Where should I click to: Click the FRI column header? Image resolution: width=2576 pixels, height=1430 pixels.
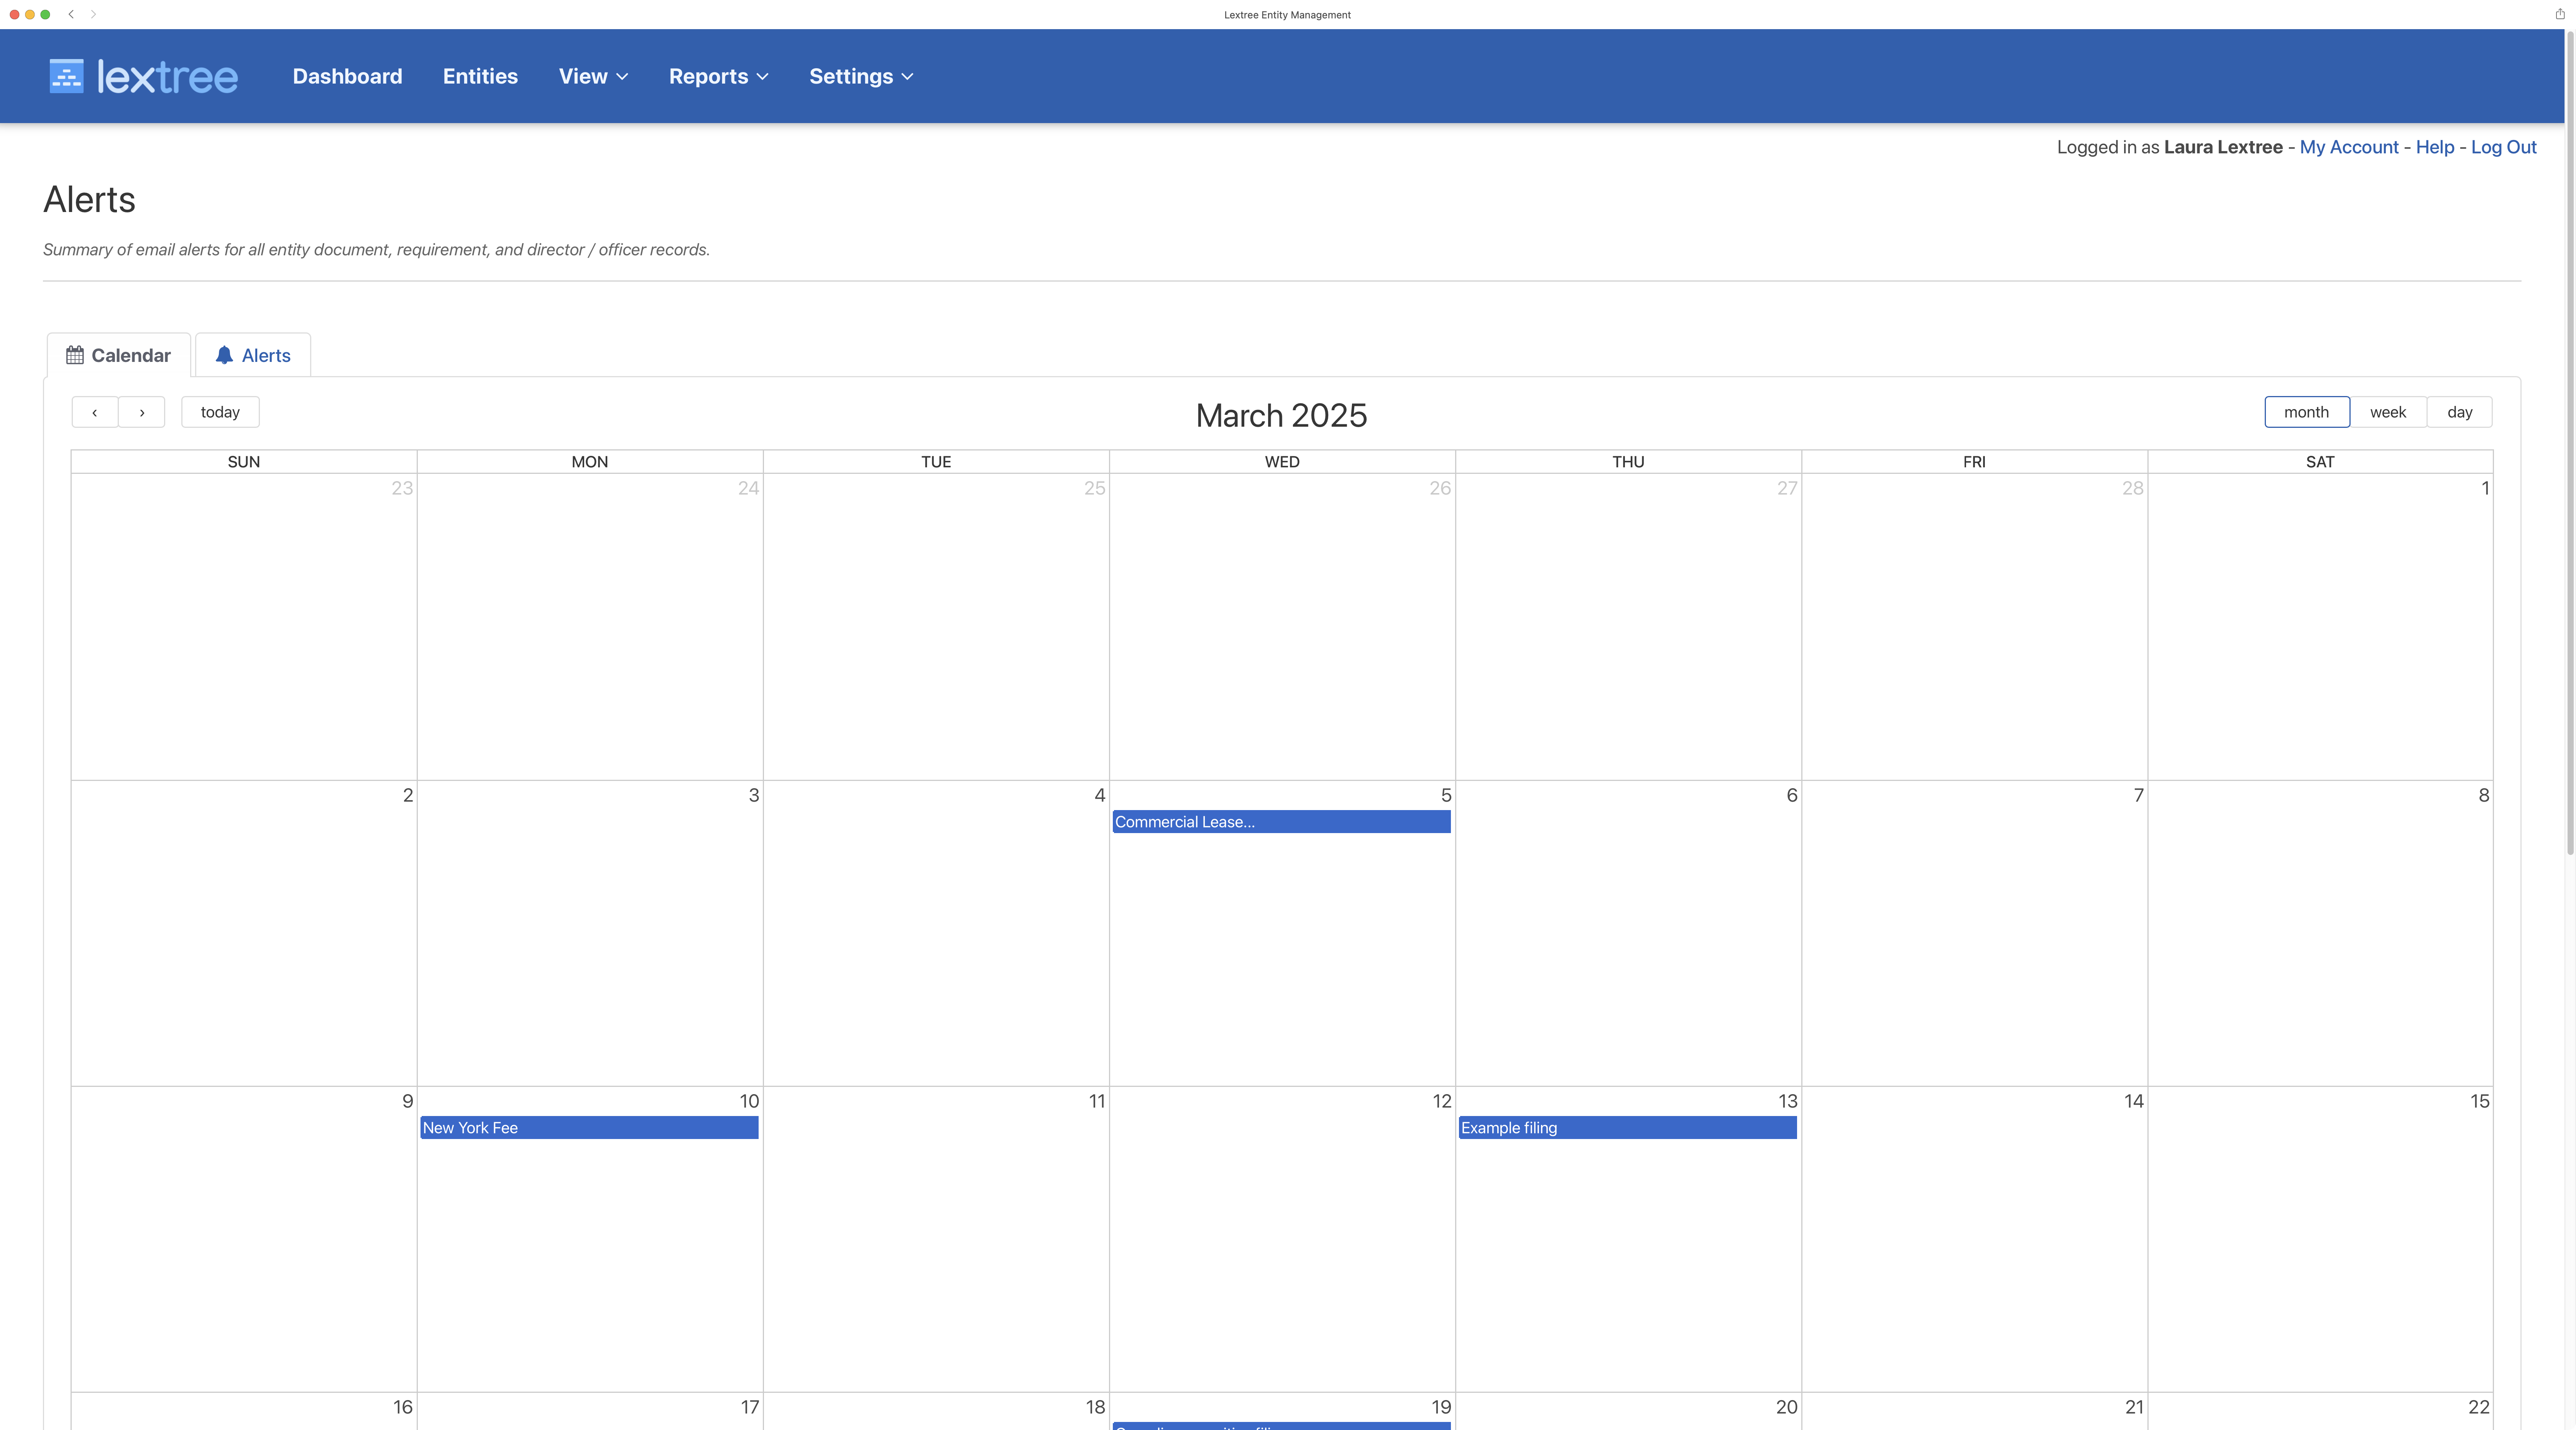(x=1974, y=462)
